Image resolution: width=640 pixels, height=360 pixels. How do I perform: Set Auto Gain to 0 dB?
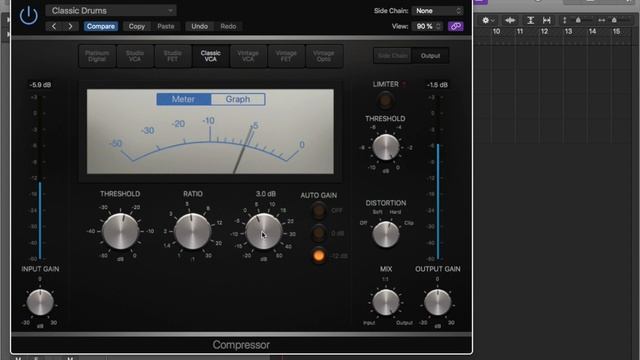click(x=319, y=233)
